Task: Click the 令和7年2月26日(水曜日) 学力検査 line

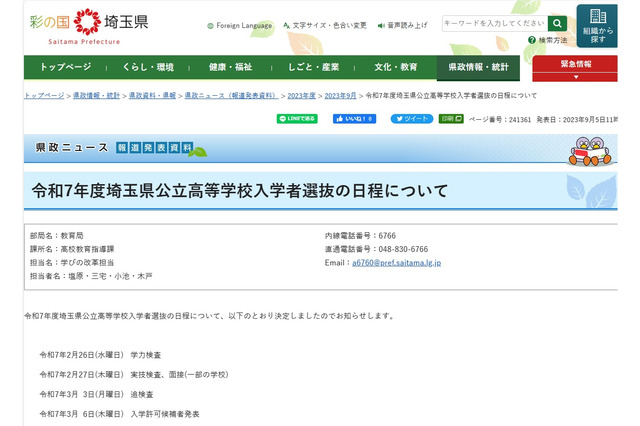Action: pos(100,355)
